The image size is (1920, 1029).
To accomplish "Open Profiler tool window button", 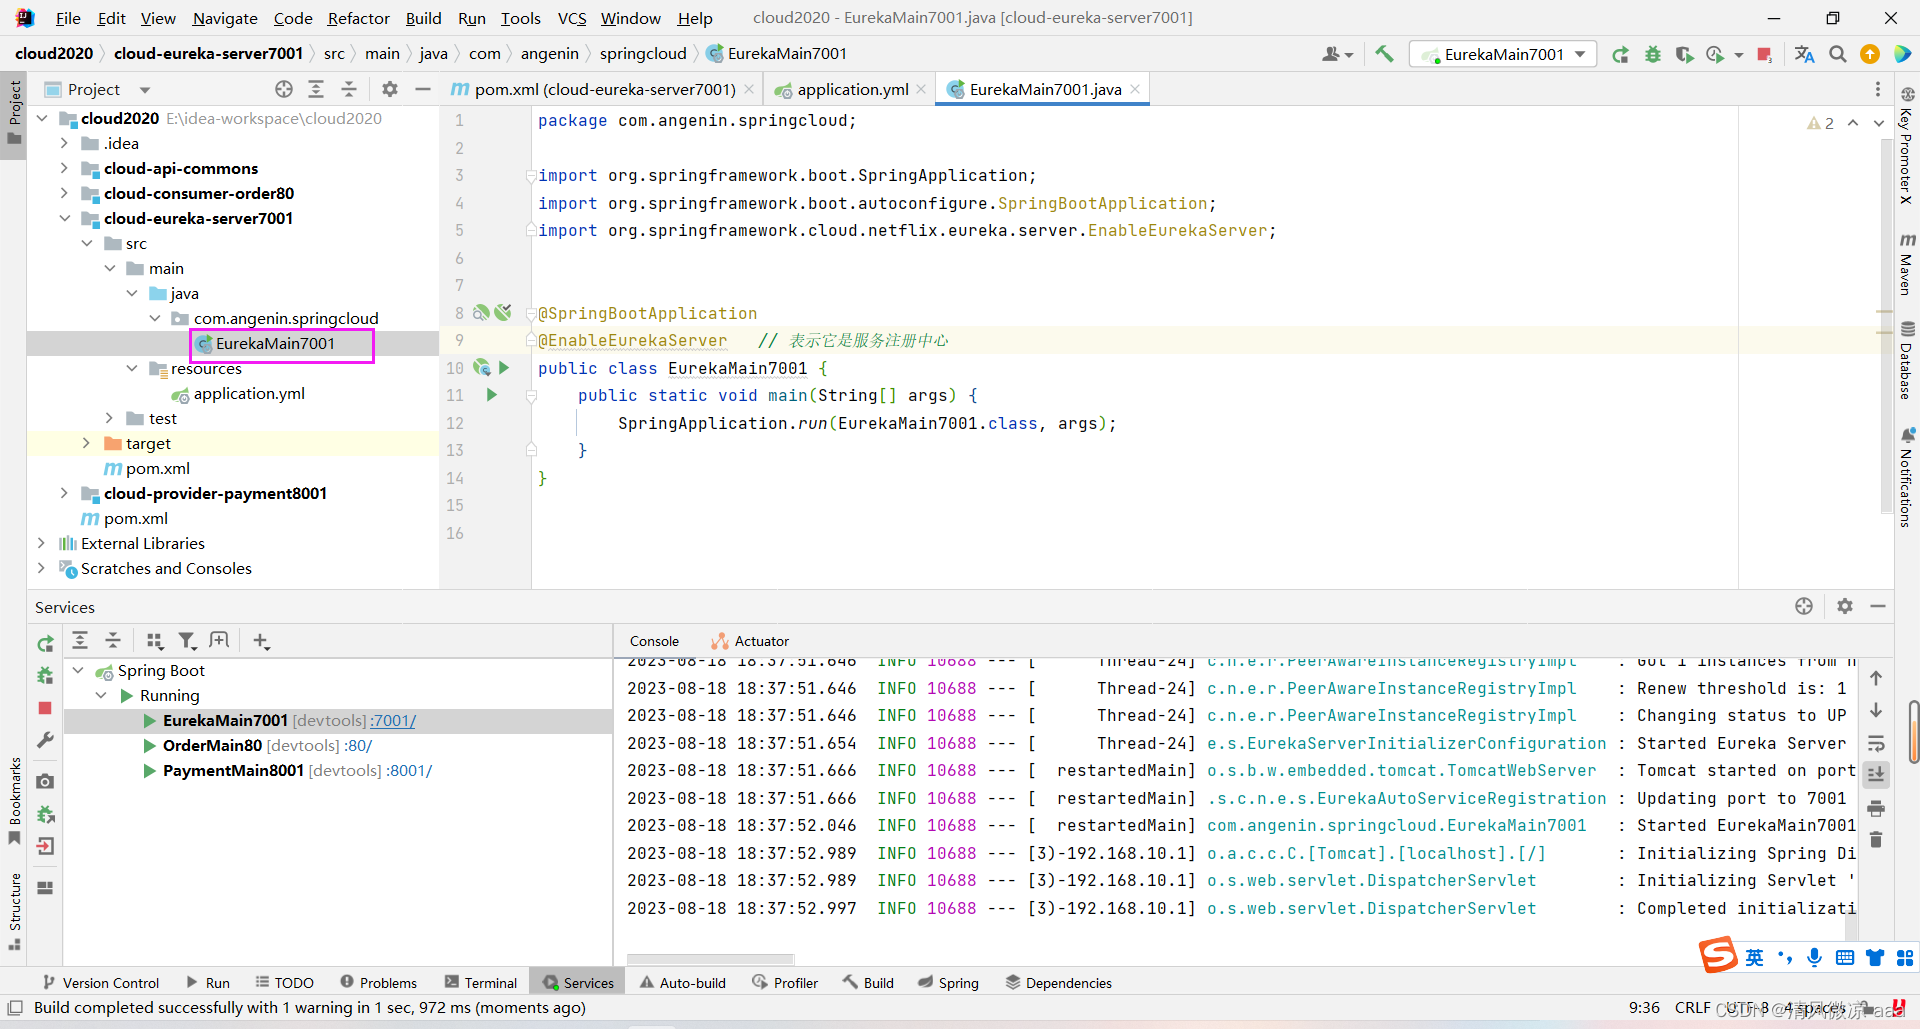I will click(x=785, y=983).
